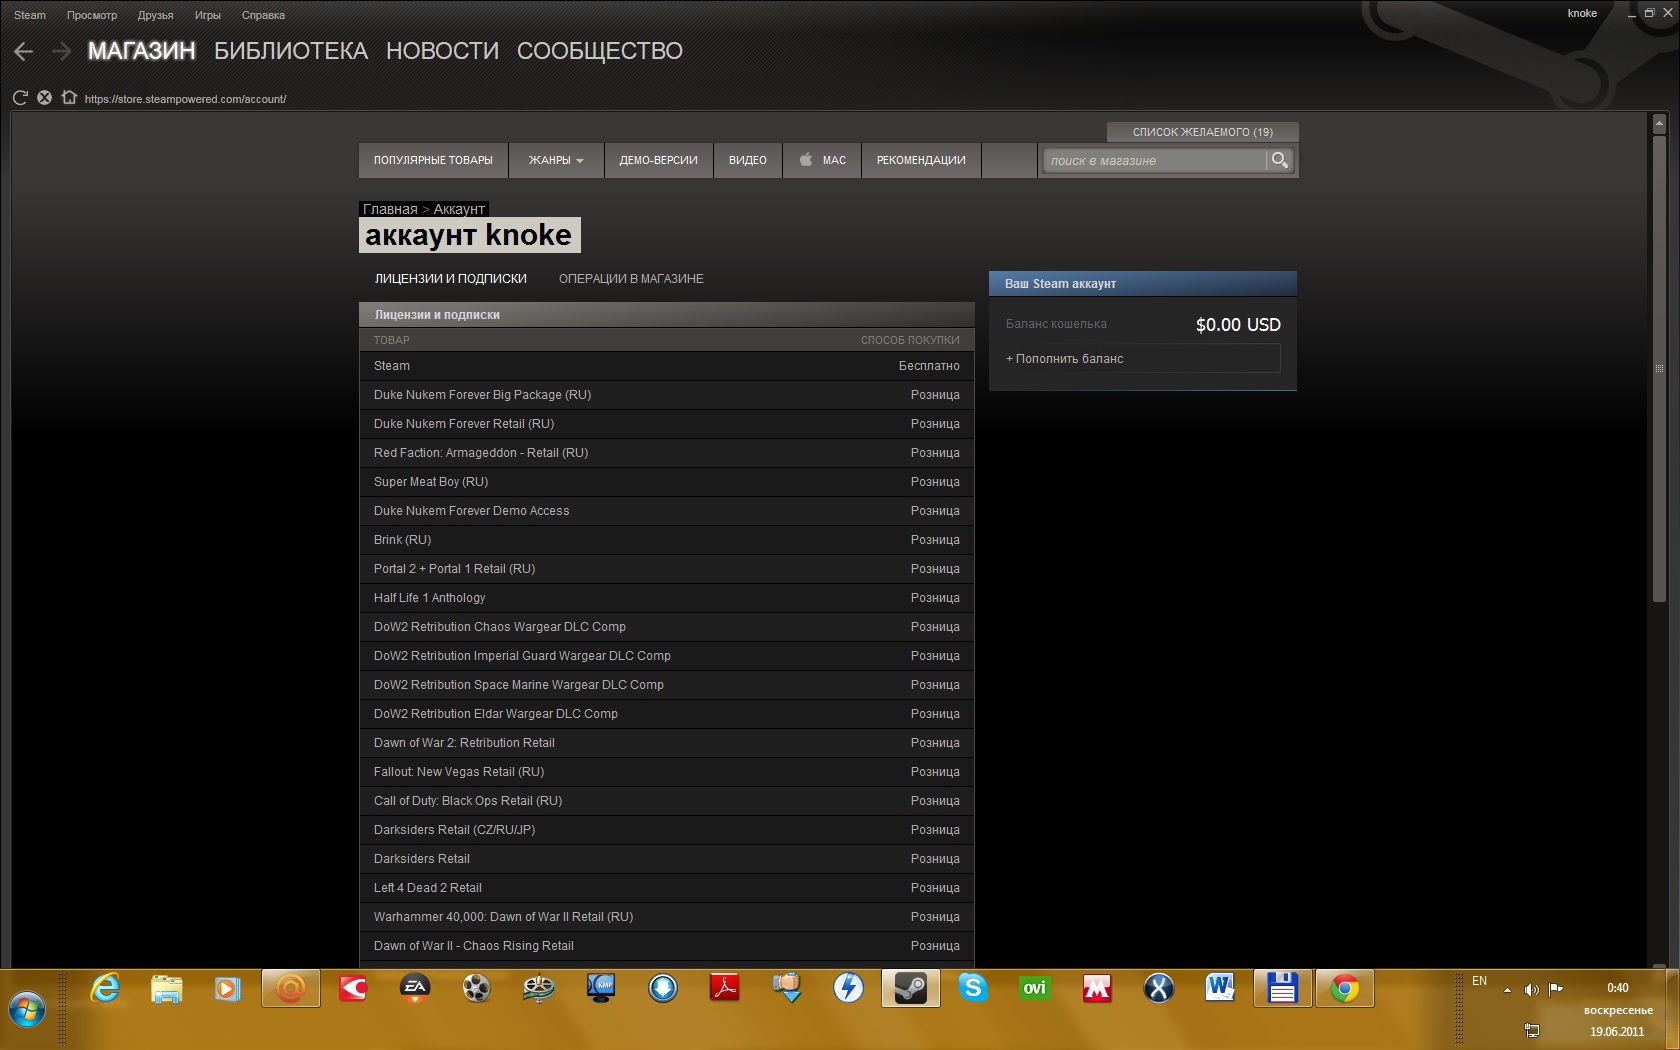Open the red M McAfee taskbar icon
The width and height of the screenshot is (1680, 1050).
pos(1096,989)
